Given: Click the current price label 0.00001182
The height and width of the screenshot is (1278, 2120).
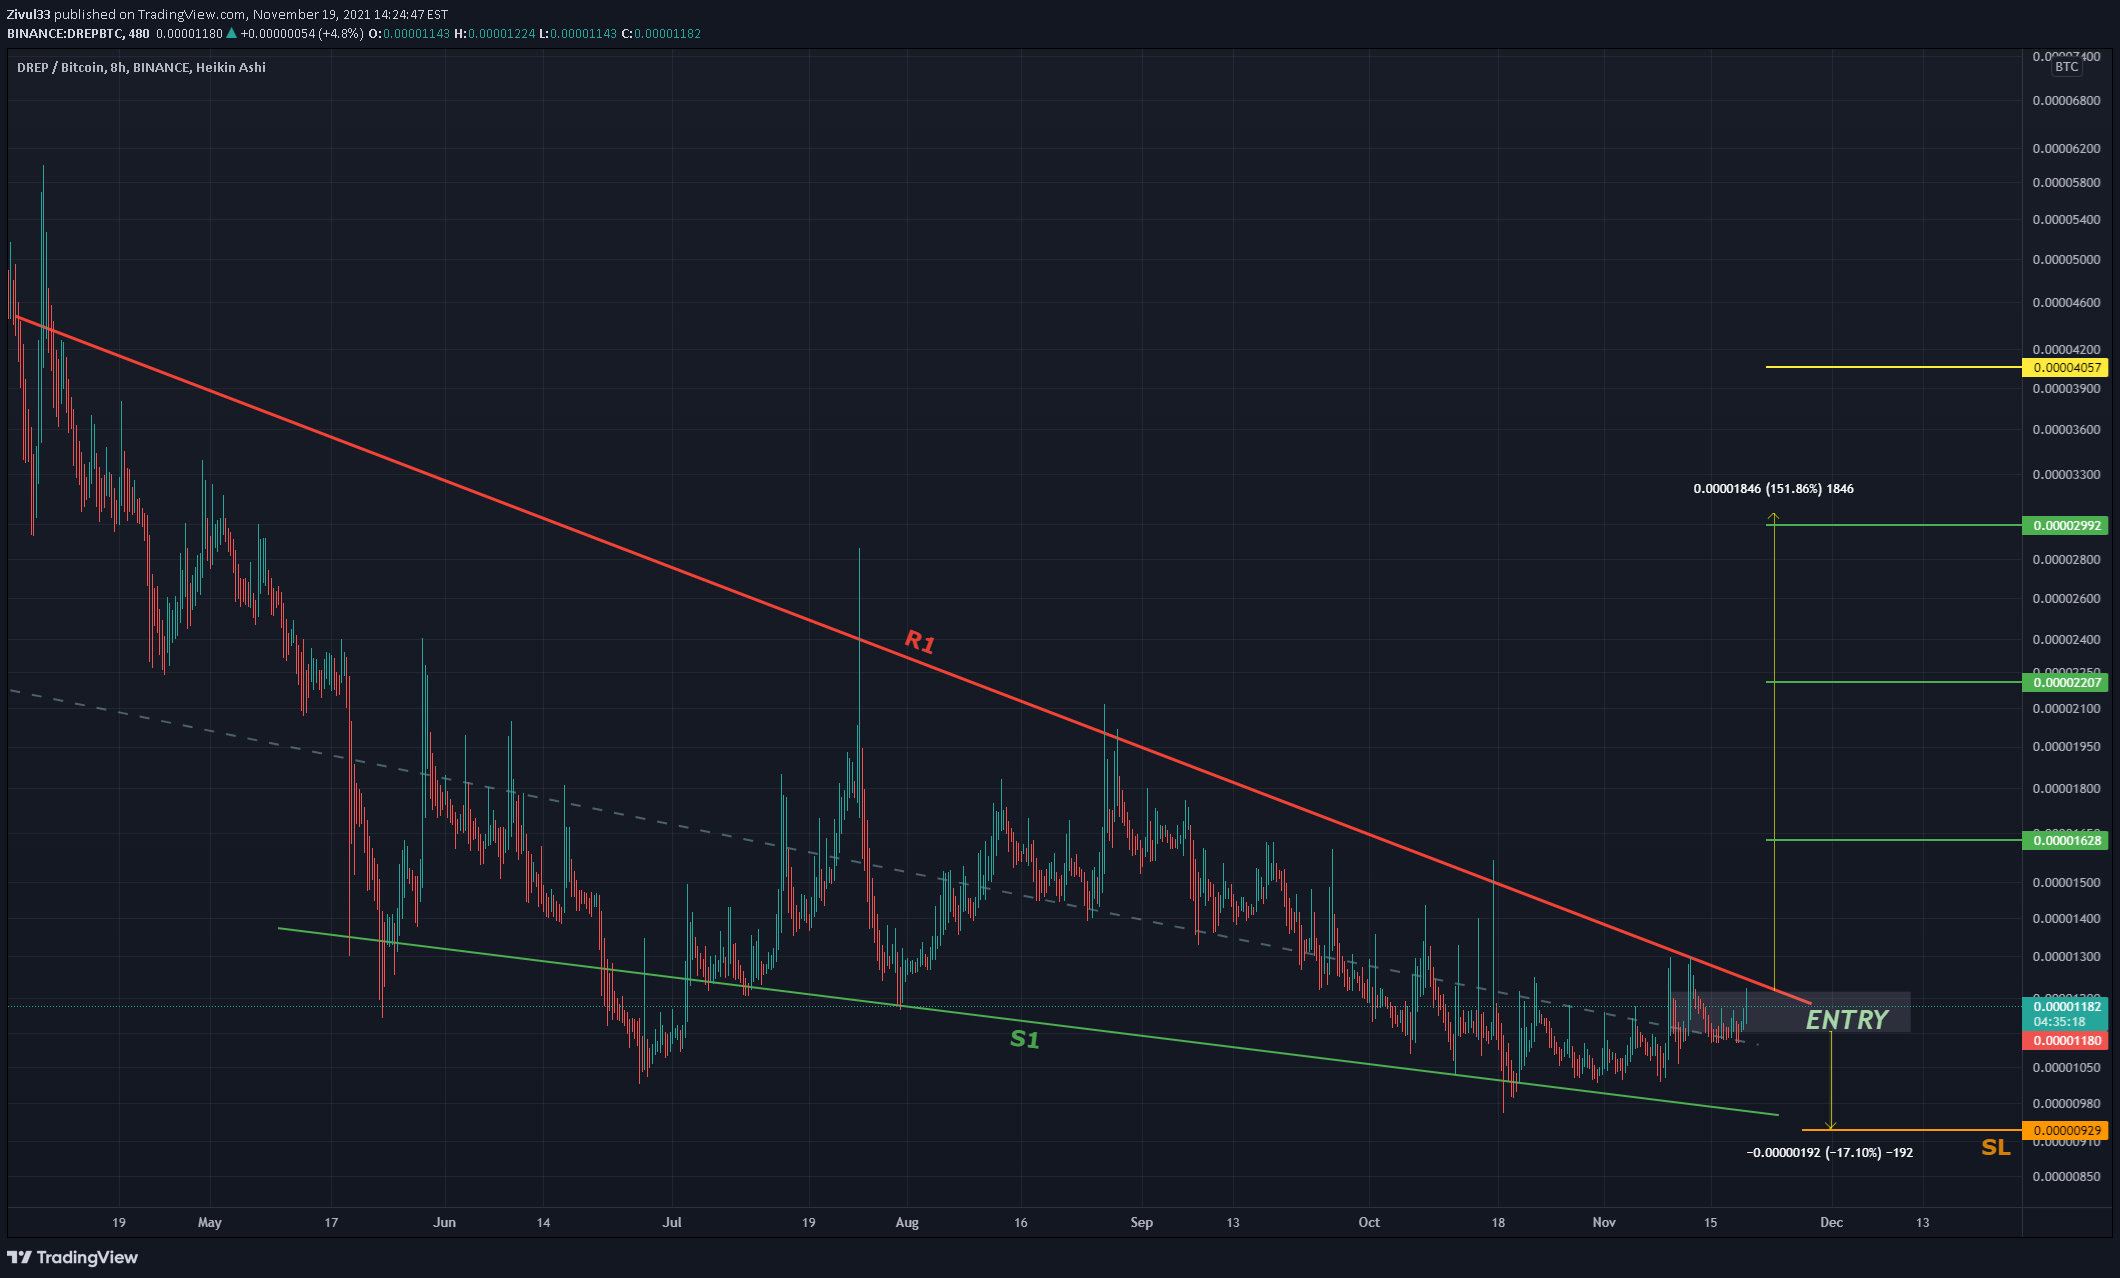Looking at the screenshot, I should [2065, 1006].
